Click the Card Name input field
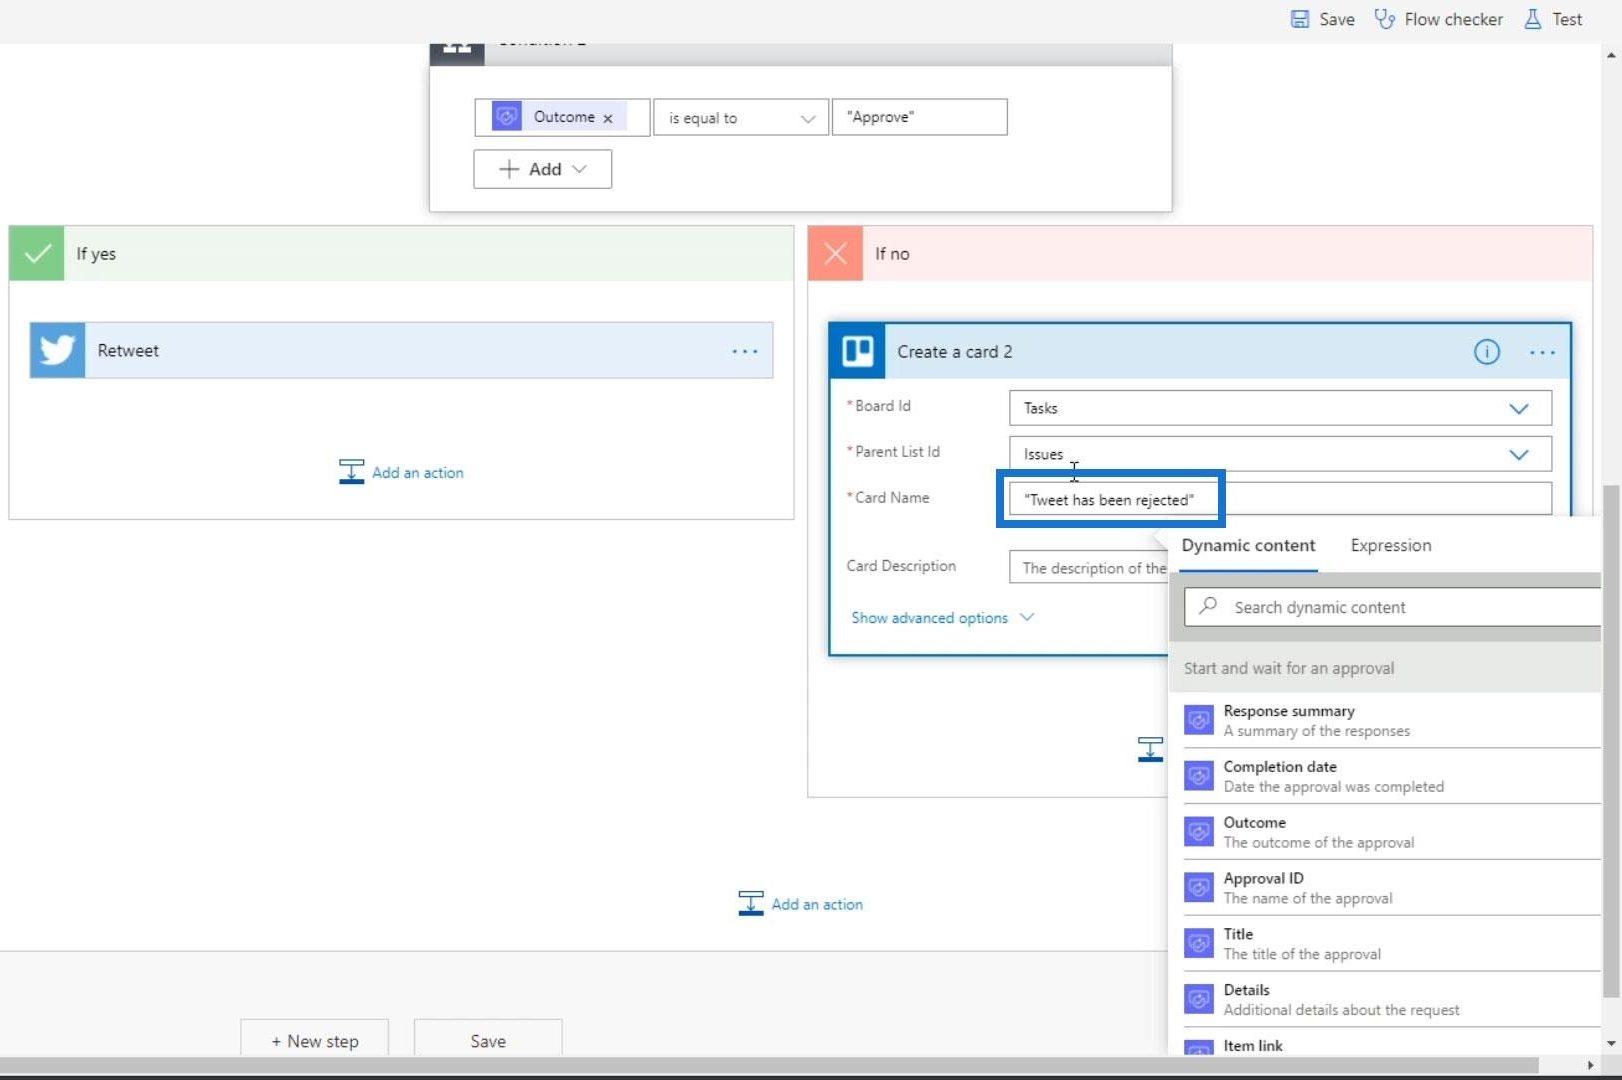The image size is (1622, 1080). click(x=1280, y=499)
